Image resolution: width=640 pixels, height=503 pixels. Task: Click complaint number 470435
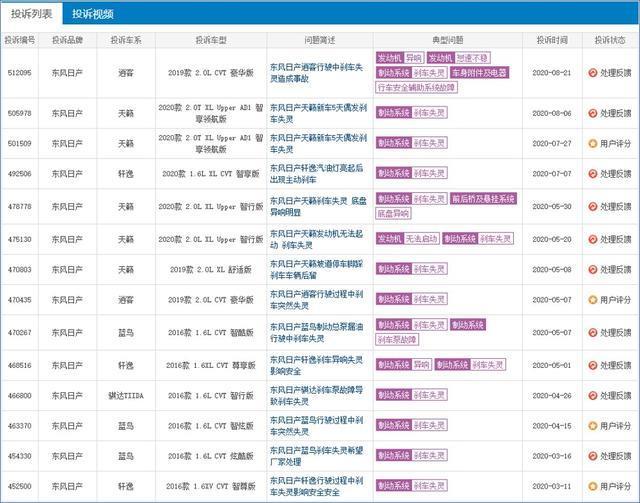coord(20,300)
